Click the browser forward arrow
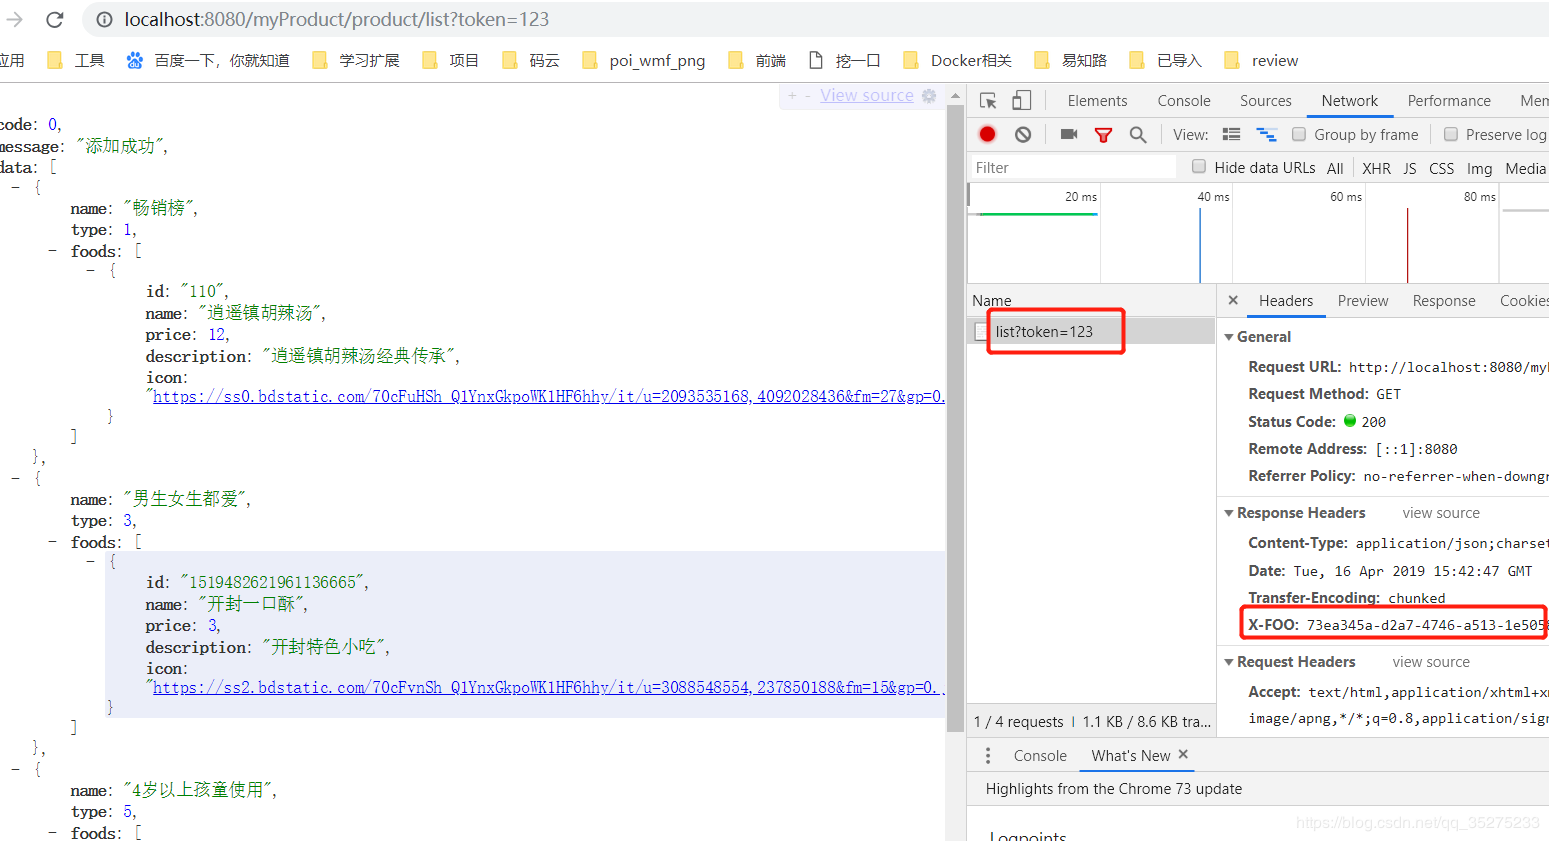 [x=14, y=19]
